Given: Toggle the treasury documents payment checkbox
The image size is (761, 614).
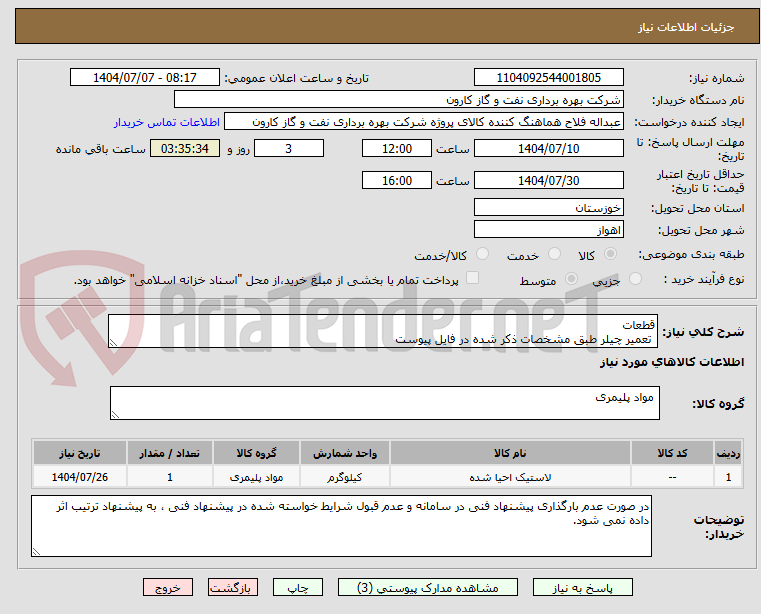Looking at the screenshot, I should 474,279.
